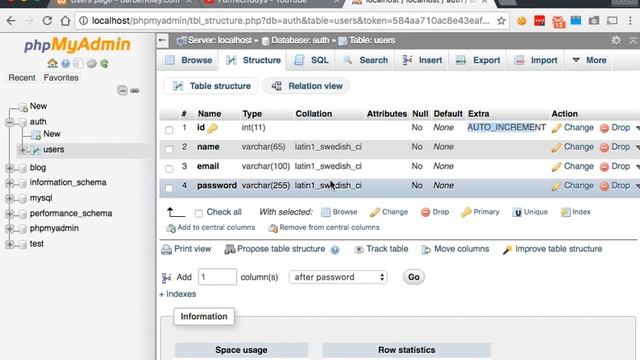Select the Structure tab
Viewport: 640px width, 360px height.
(x=253, y=60)
